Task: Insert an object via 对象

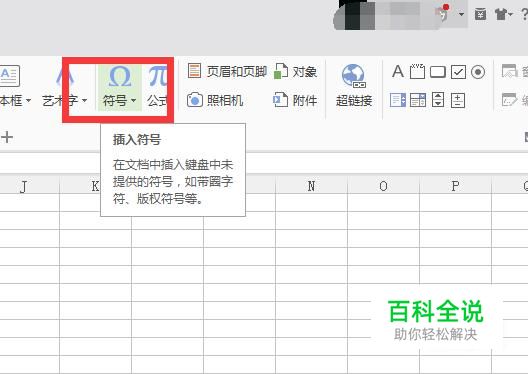Action: pos(295,71)
